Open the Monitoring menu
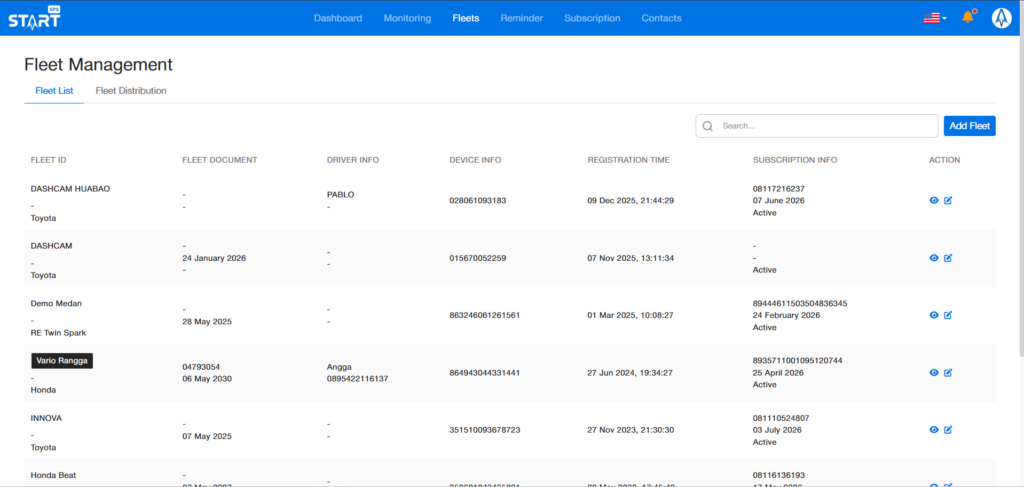 point(407,18)
